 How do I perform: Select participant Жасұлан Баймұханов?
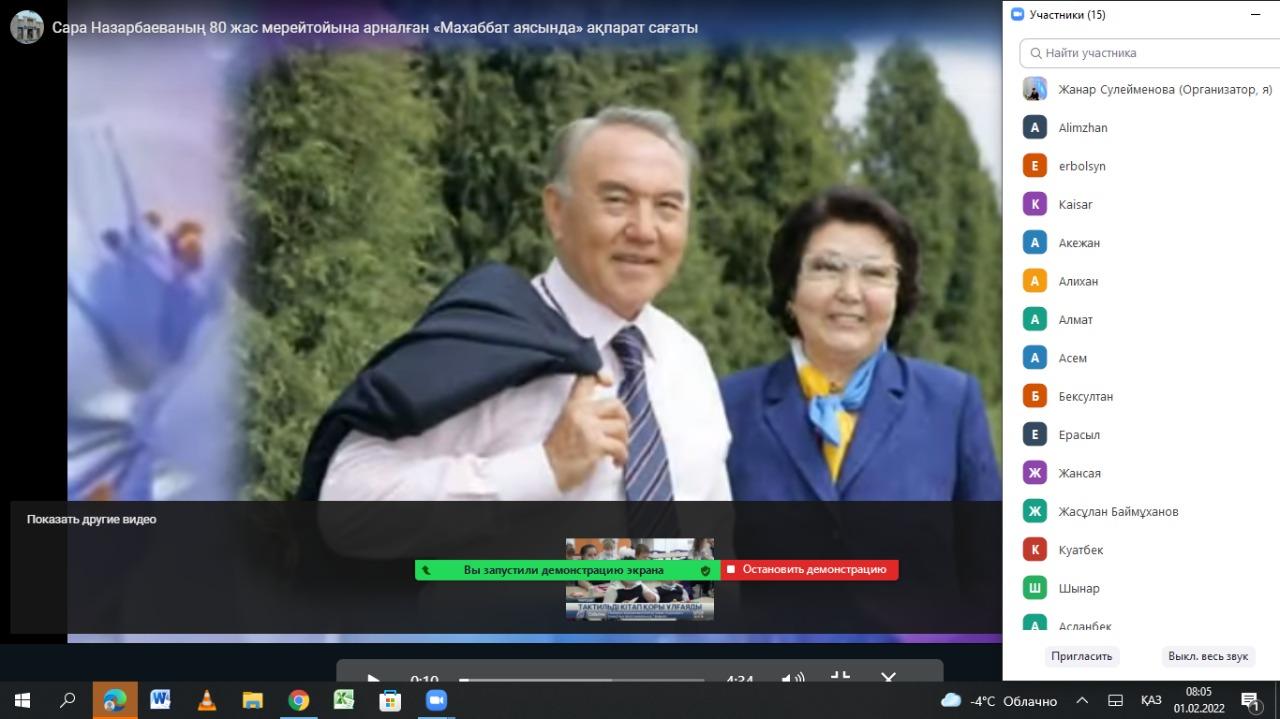(x=1118, y=512)
